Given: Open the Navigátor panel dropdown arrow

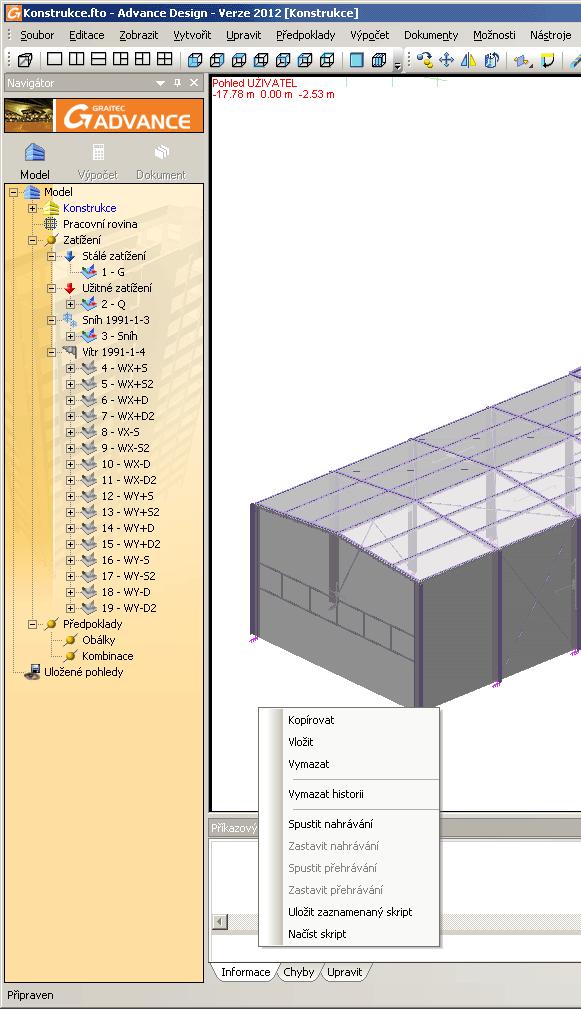Looking at the screenshot, I should (161, 83).
